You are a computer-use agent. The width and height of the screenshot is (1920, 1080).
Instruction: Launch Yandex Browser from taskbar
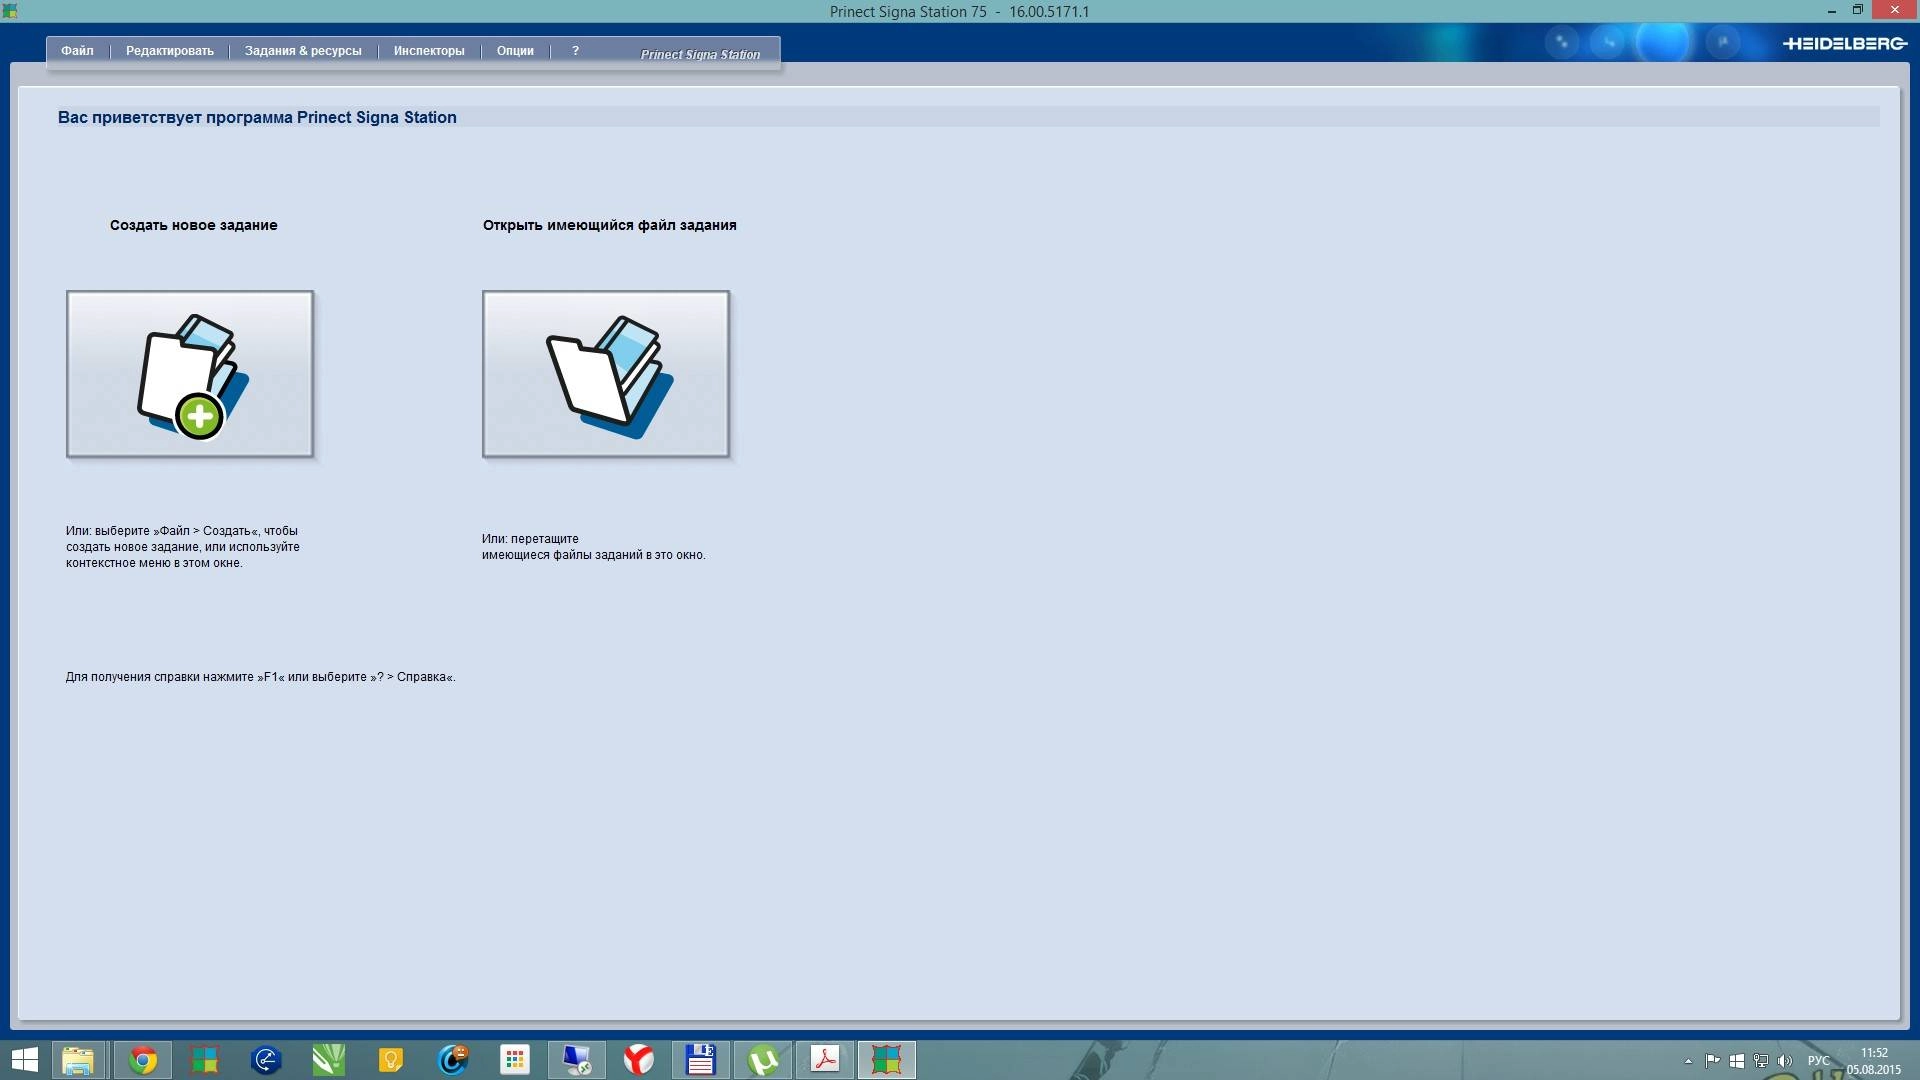click(639, 1060)
